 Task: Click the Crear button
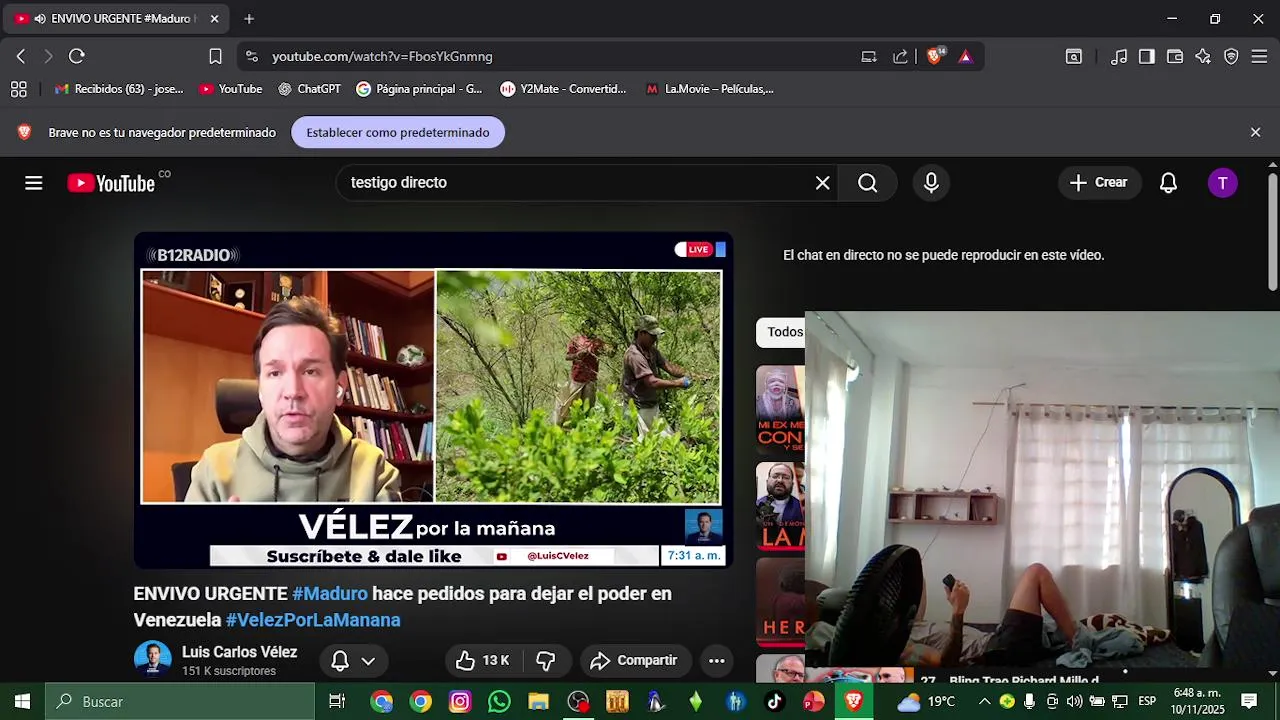(x=1098, y=183)
